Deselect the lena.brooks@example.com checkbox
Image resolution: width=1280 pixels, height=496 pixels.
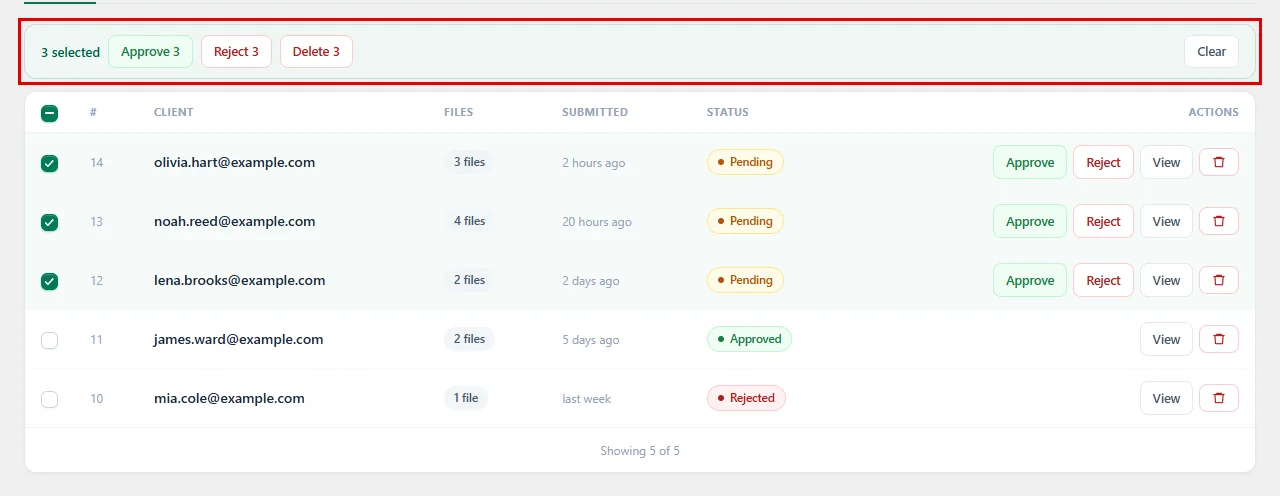(49, 281)
